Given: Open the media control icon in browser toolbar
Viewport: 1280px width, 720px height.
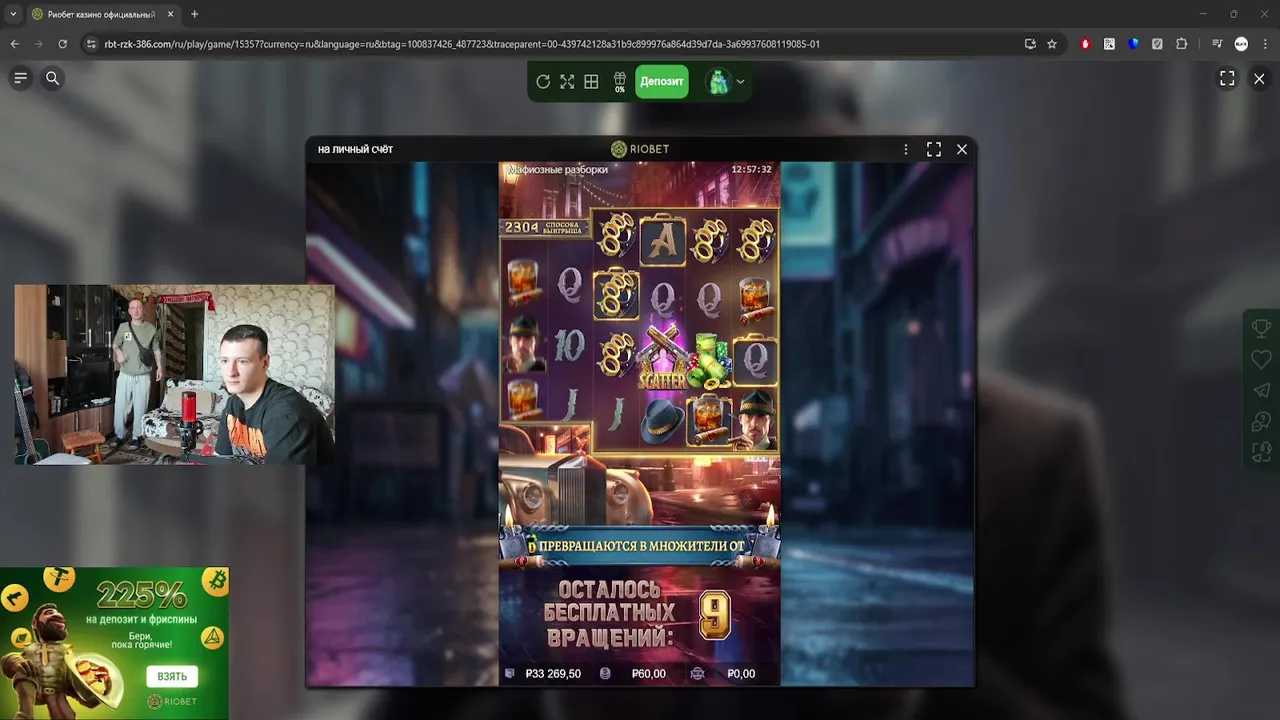Looking at the screenshot, I should [1217, 44].
